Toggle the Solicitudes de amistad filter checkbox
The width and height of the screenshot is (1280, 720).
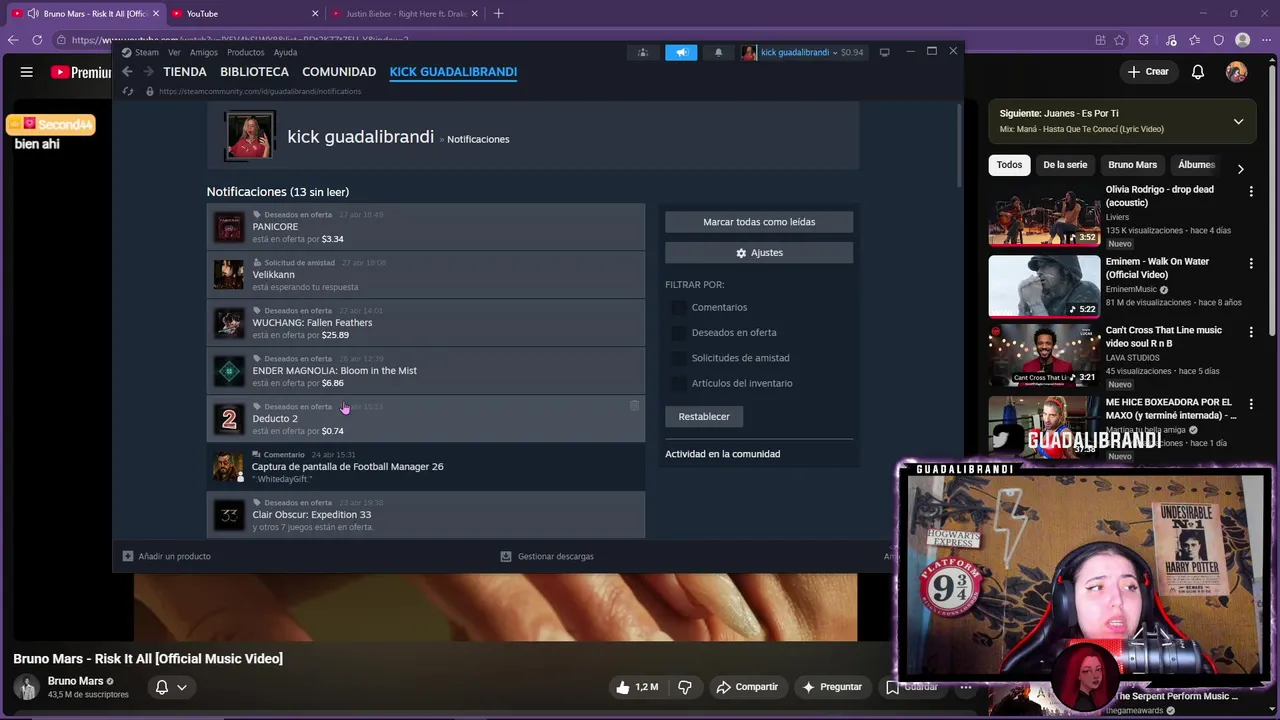(678, 358)
